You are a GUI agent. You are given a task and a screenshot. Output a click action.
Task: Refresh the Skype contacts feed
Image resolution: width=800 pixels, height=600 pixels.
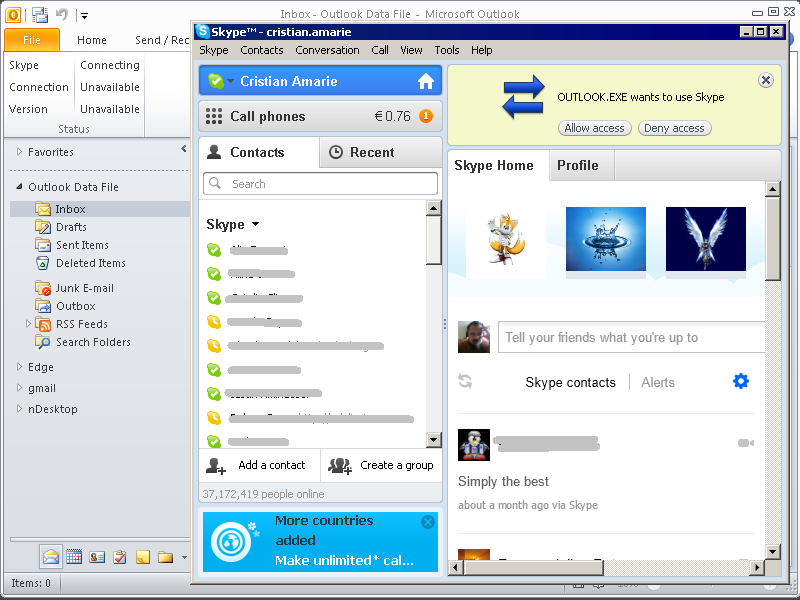click(465, 381)
